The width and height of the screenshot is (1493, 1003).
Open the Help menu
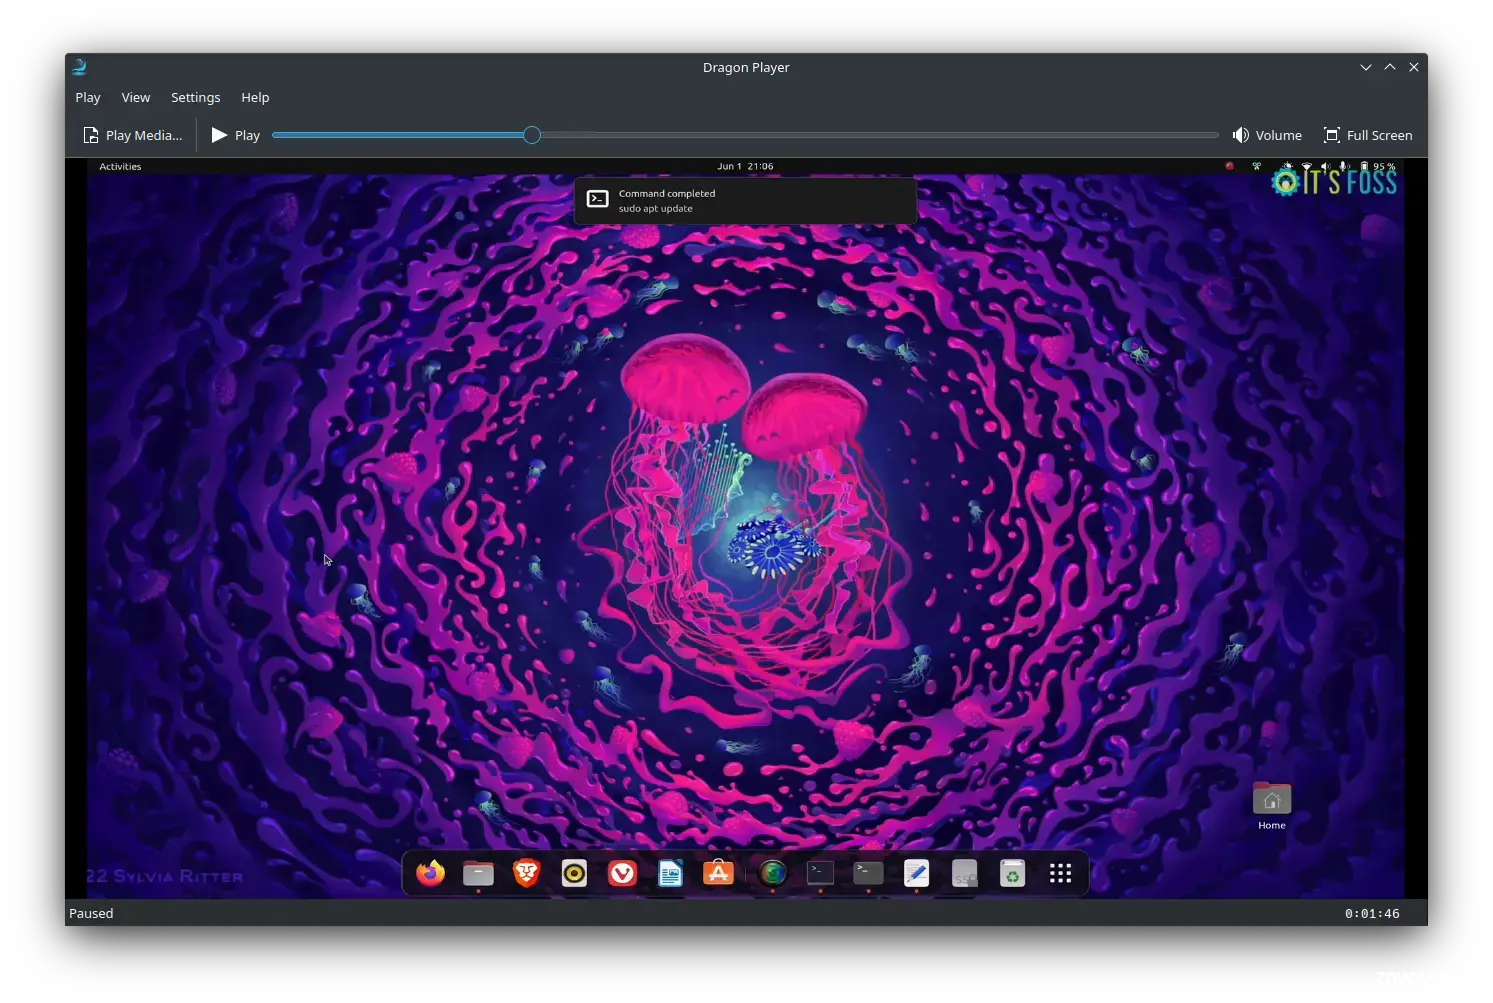pos(255,97)
